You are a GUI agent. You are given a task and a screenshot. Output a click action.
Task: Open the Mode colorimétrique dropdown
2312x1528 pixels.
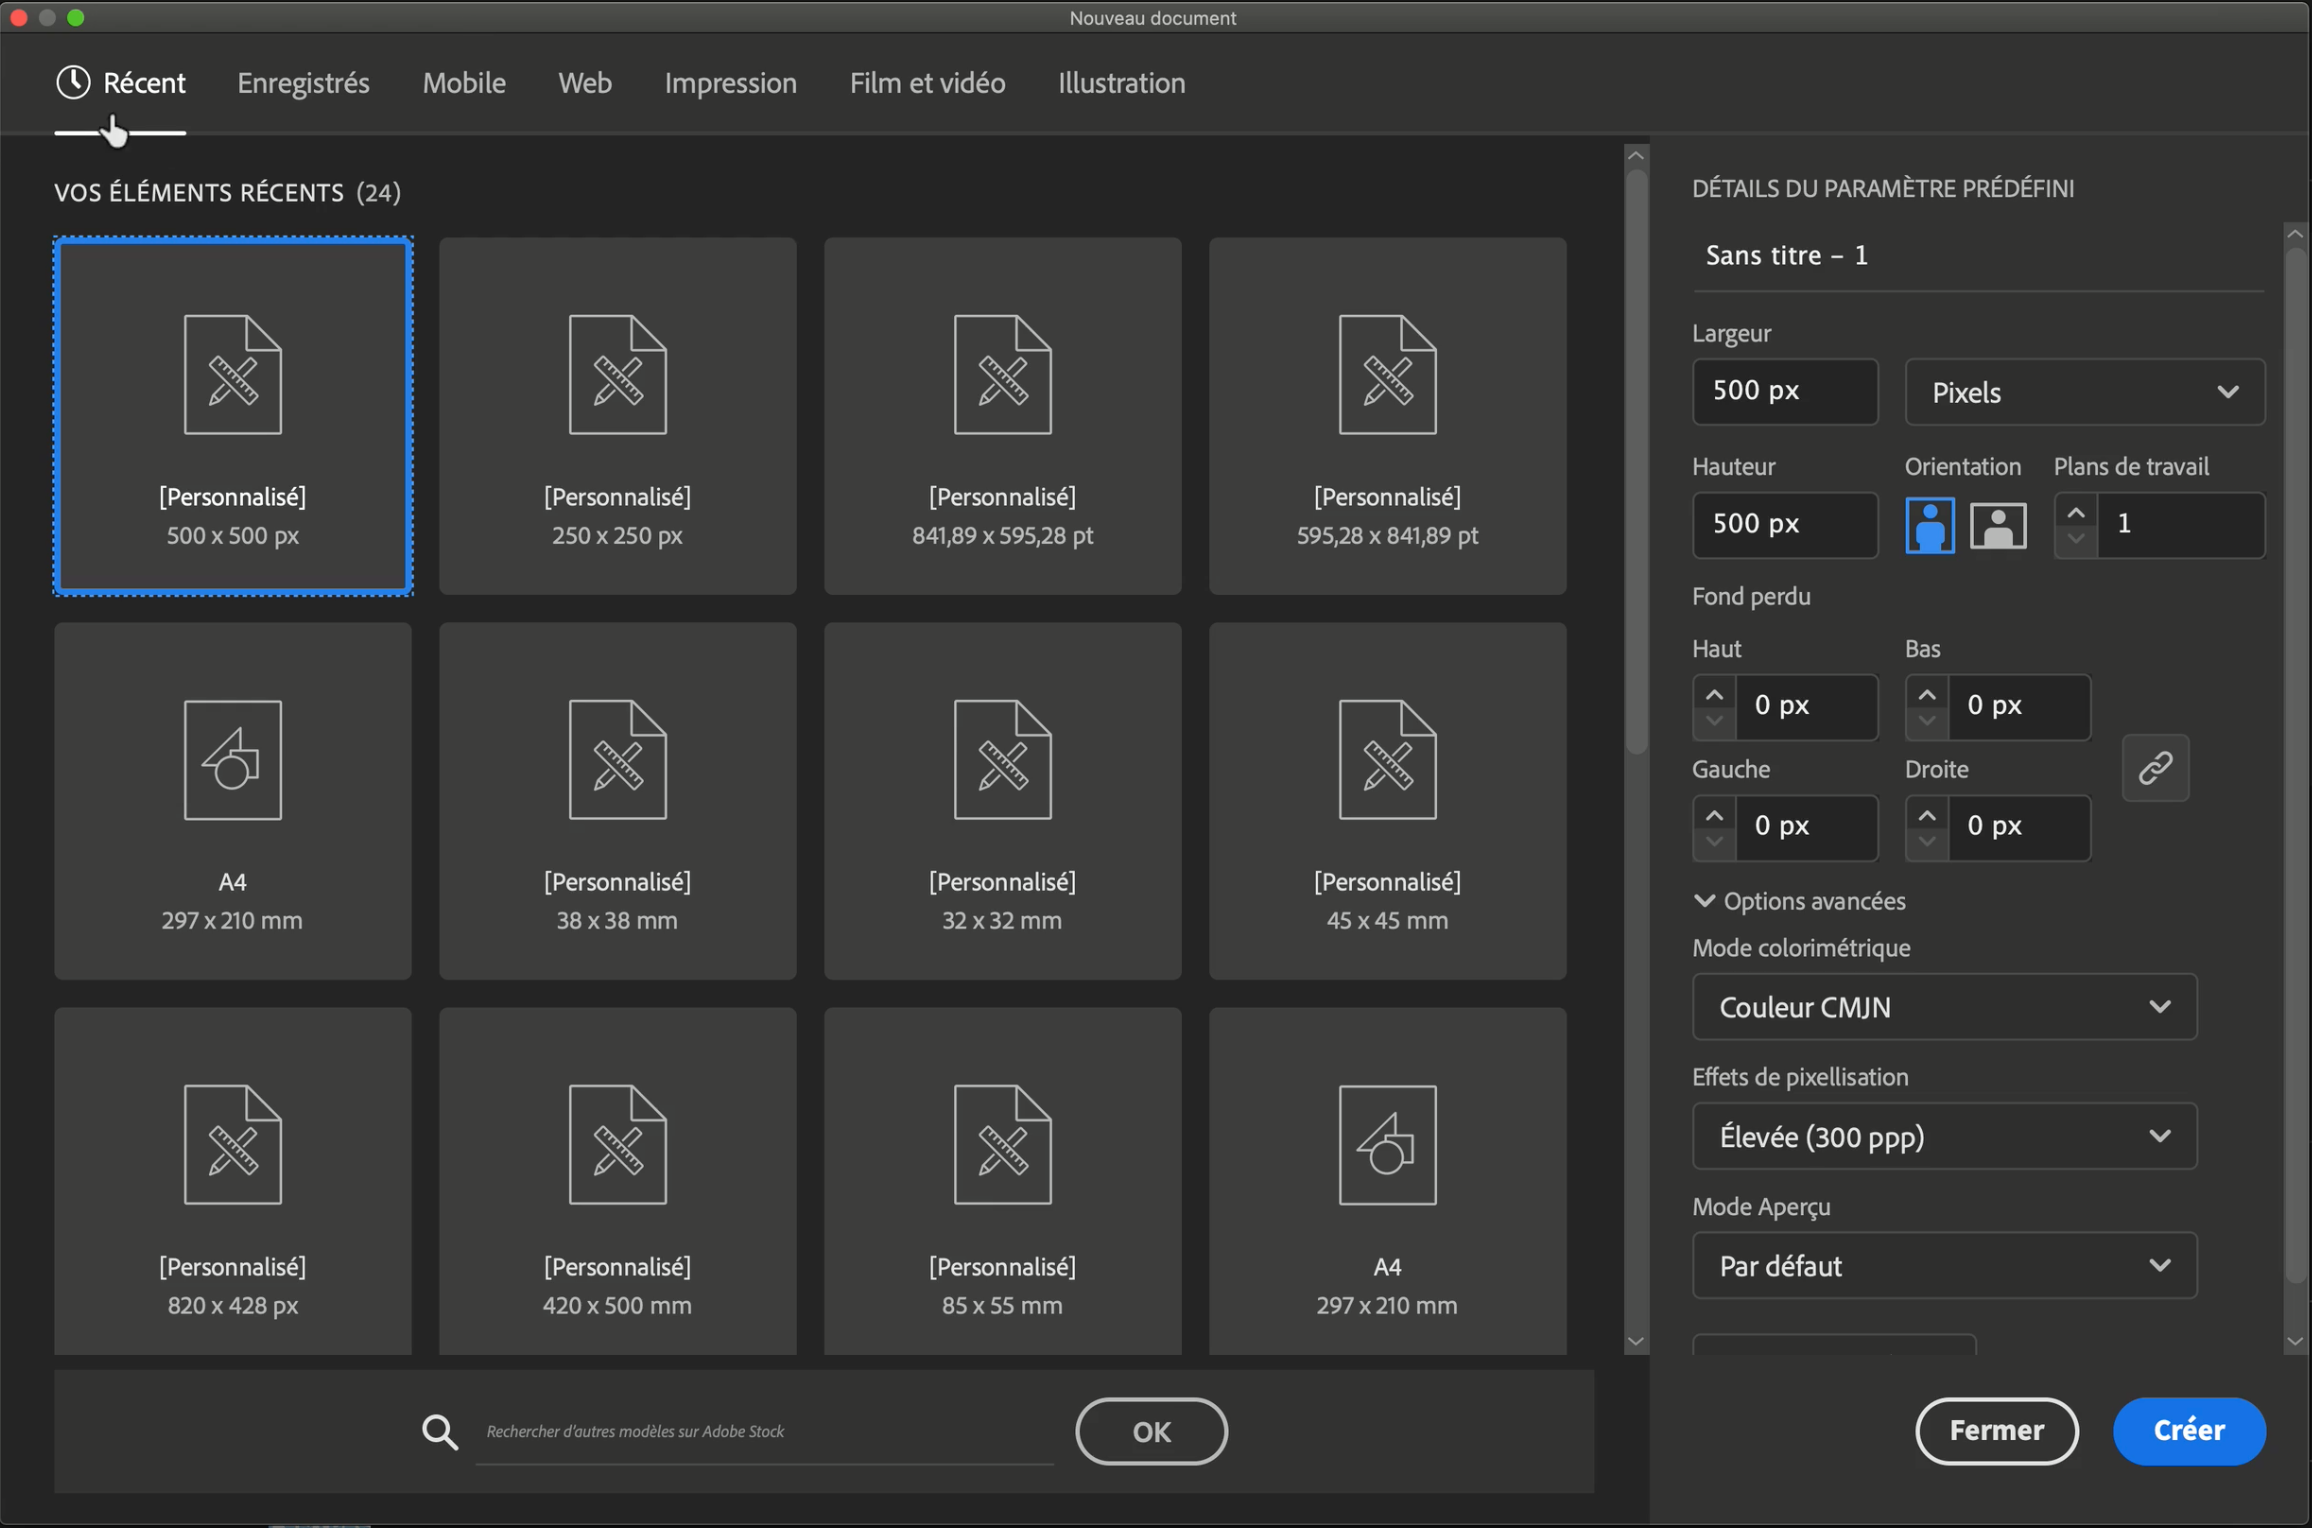click(x=1944, y=1007)
